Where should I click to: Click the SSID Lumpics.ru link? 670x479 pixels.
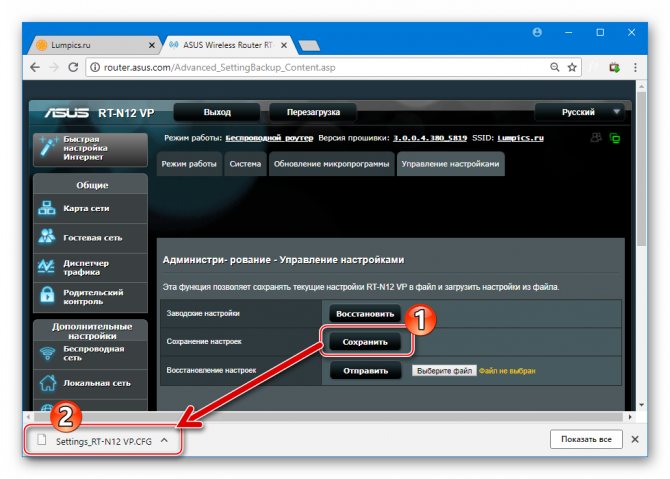(x=520, y=138)
